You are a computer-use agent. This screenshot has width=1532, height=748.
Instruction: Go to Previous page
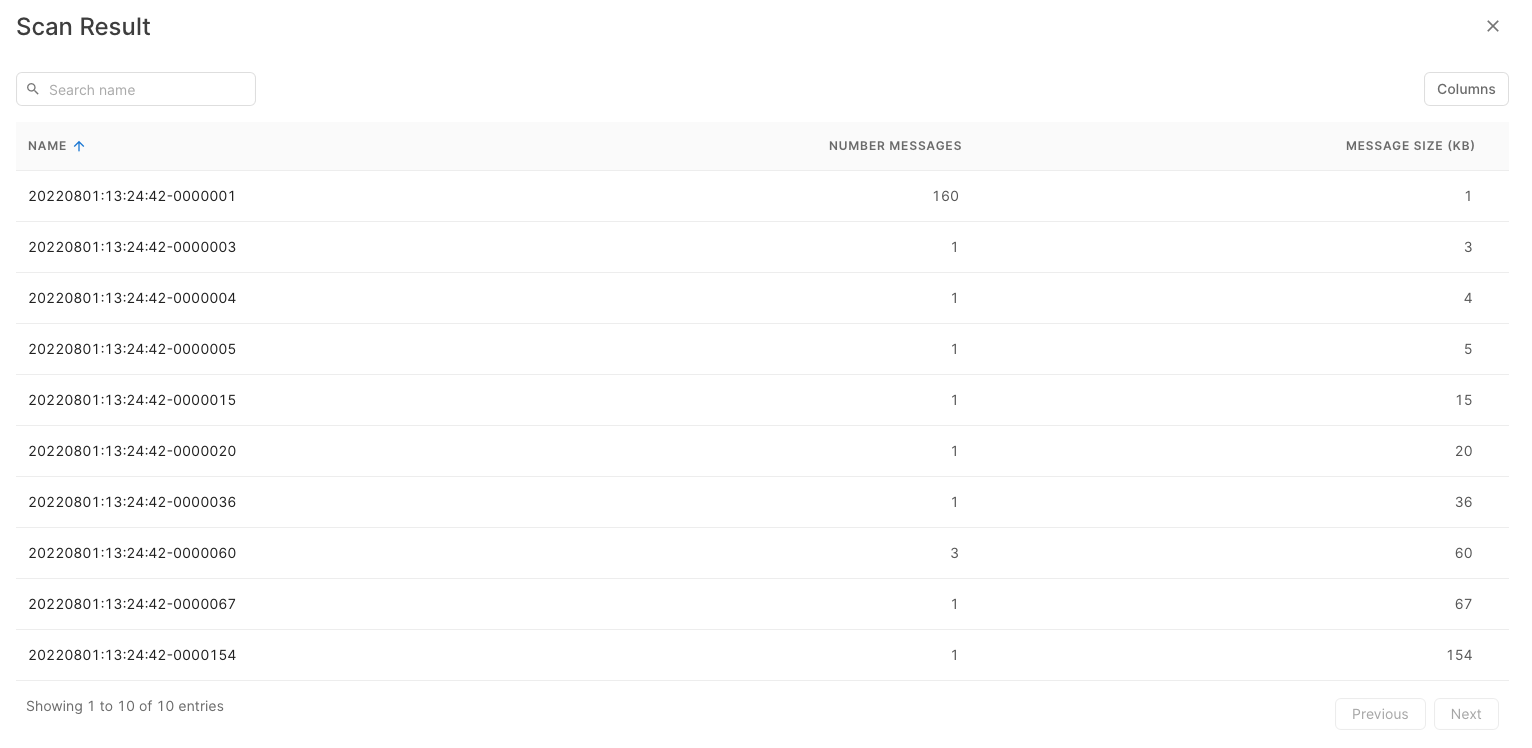click(x=1379, y=714)
